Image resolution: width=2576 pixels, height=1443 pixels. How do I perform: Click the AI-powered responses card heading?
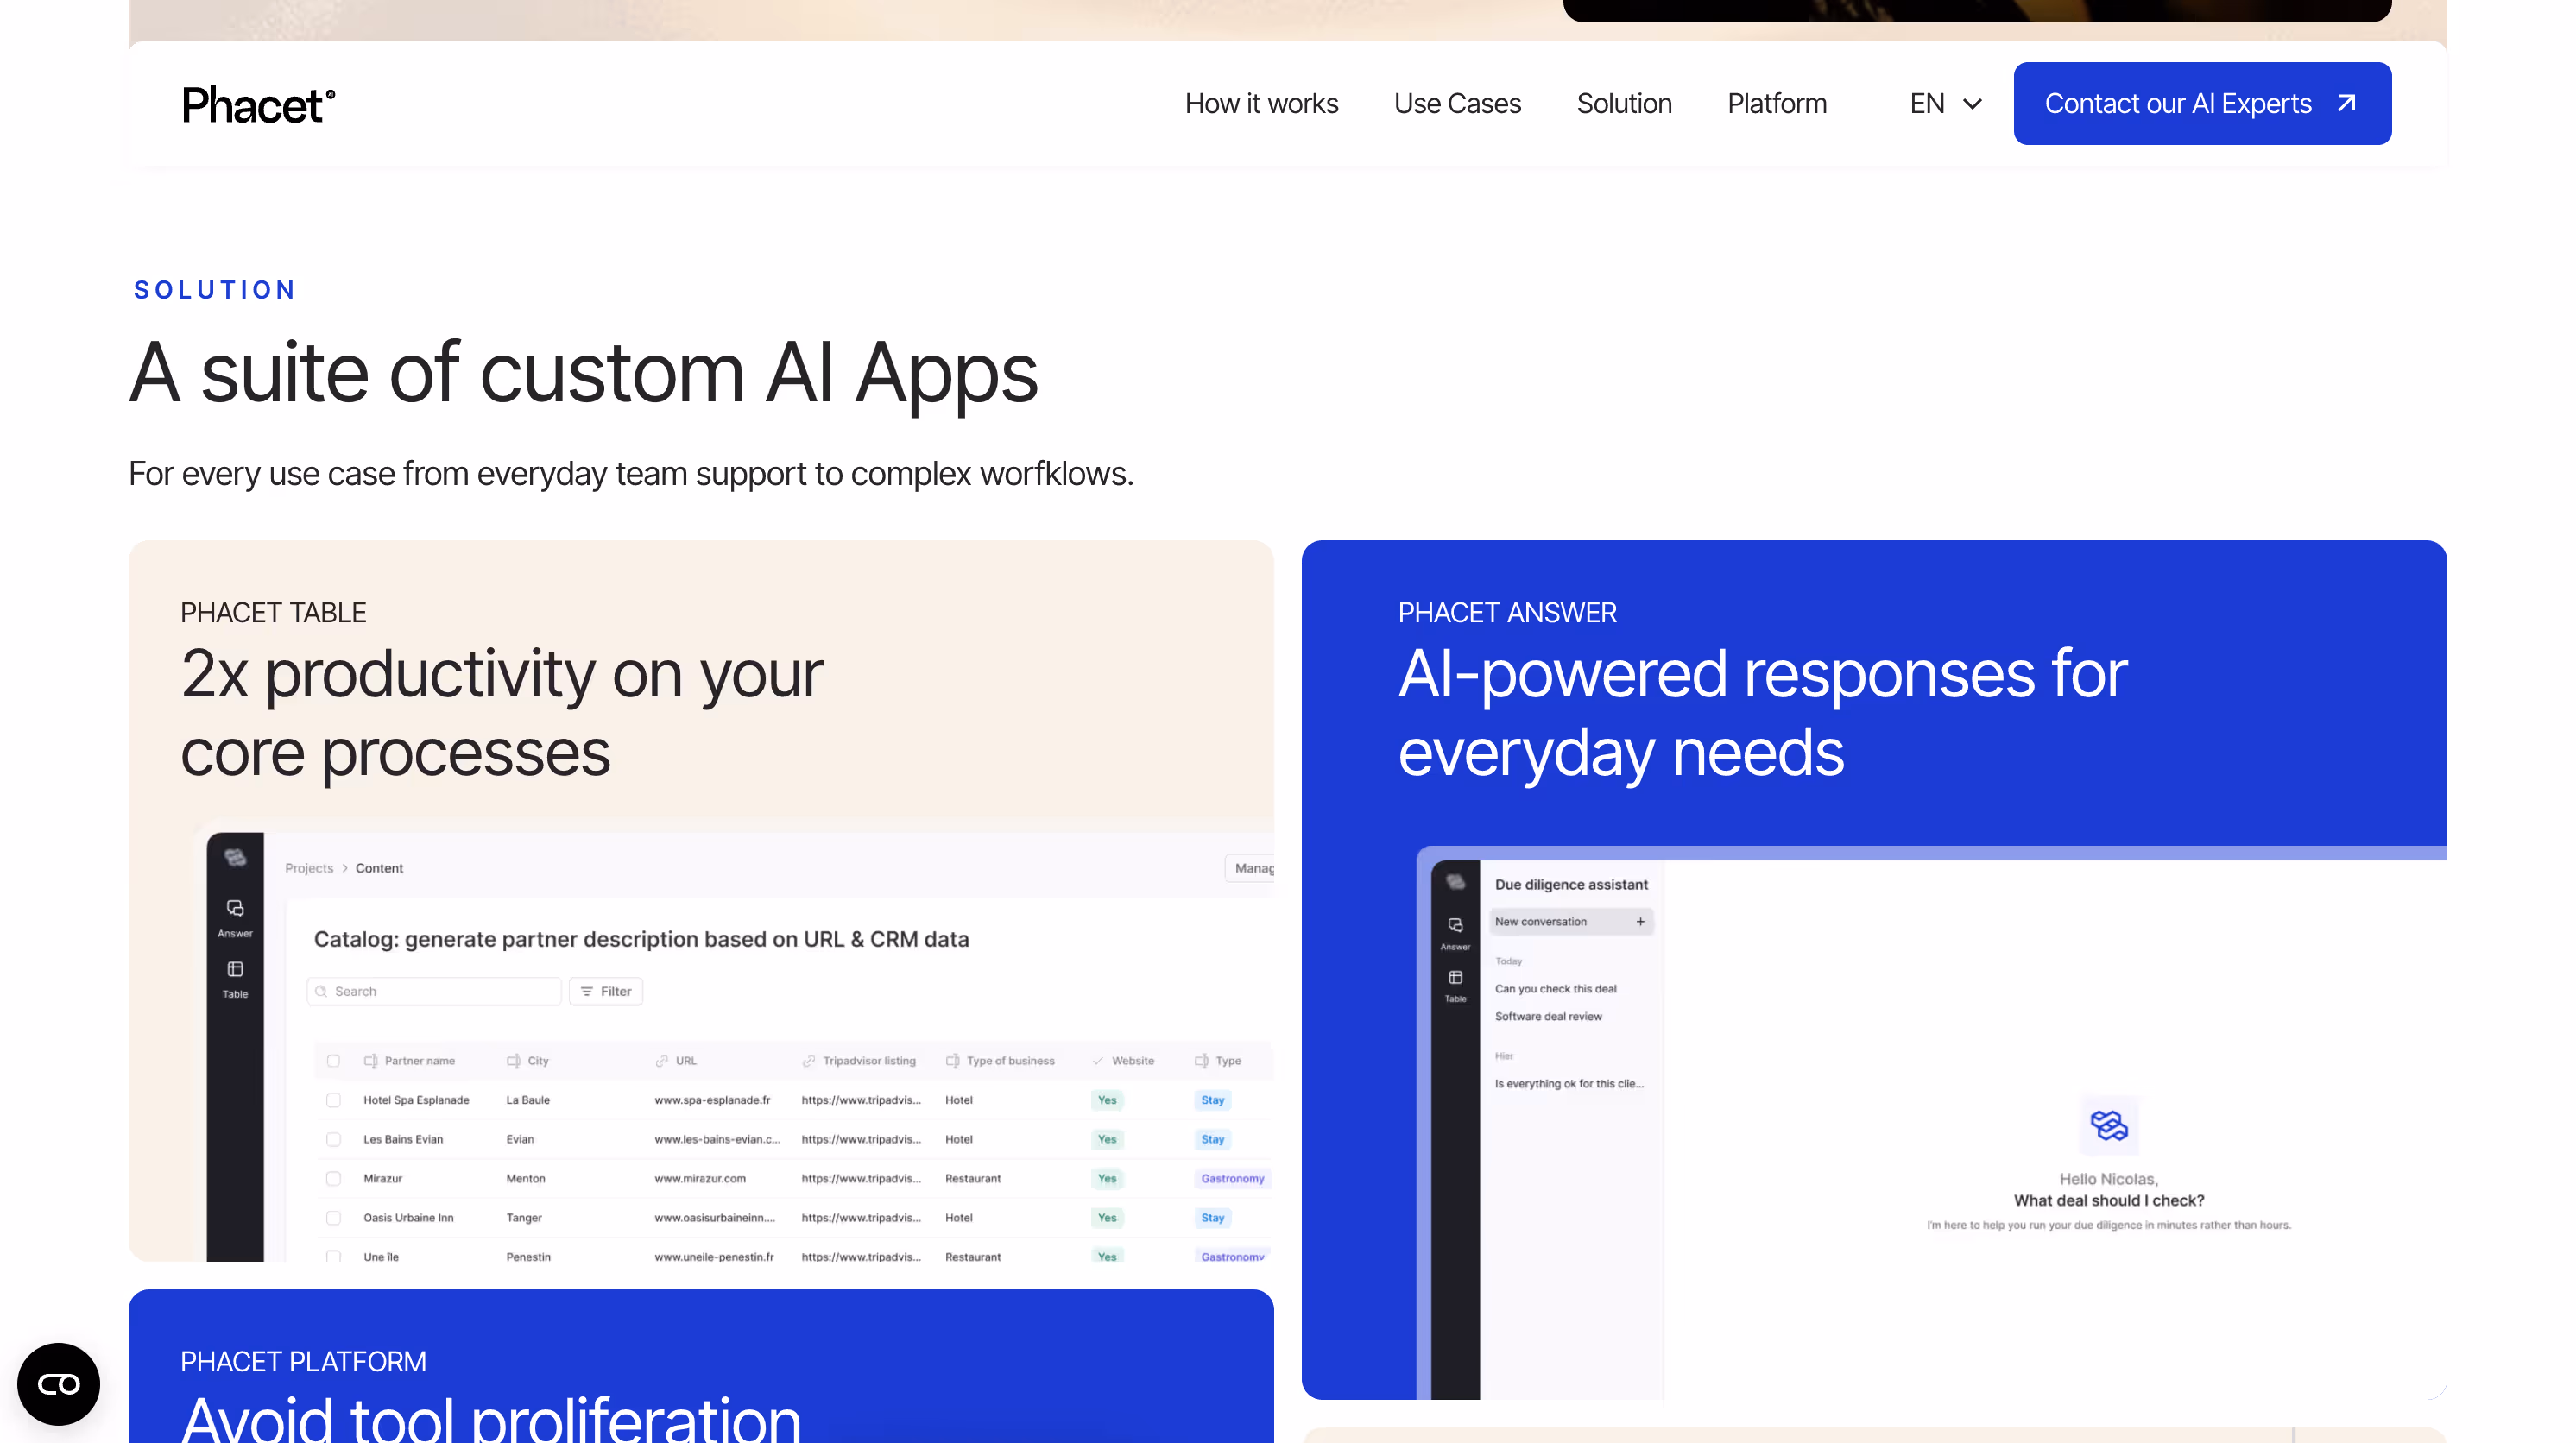click(x=1762, y=712)
